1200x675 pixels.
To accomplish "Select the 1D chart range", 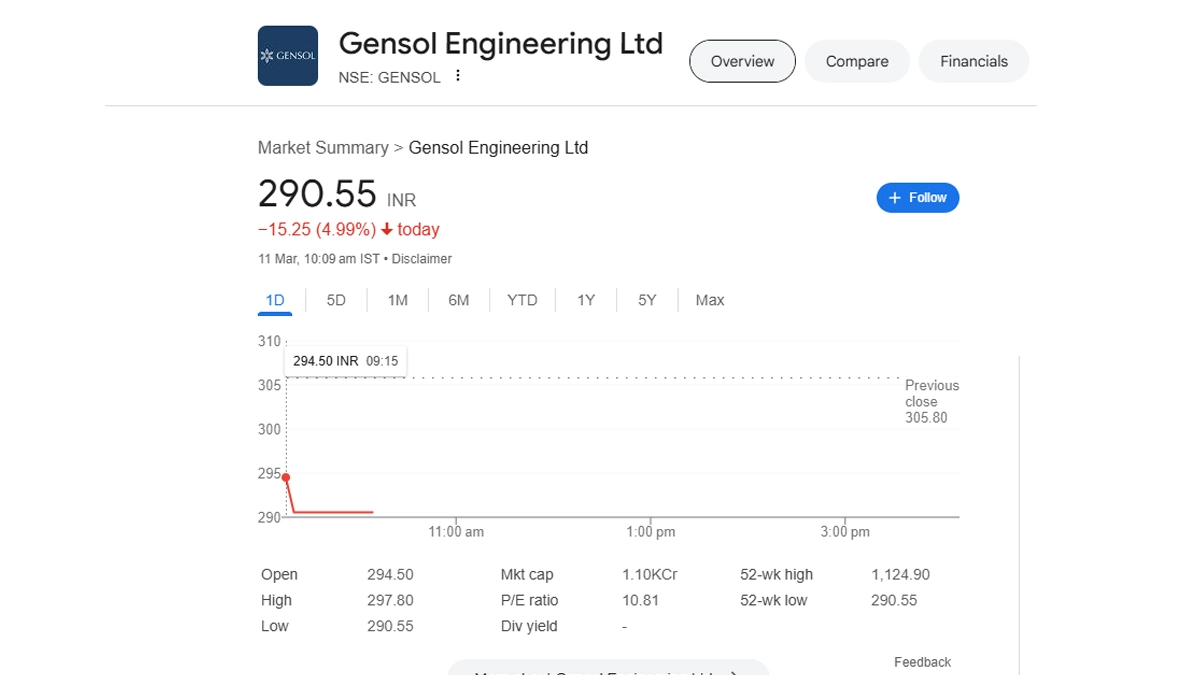I will (275, 300).
